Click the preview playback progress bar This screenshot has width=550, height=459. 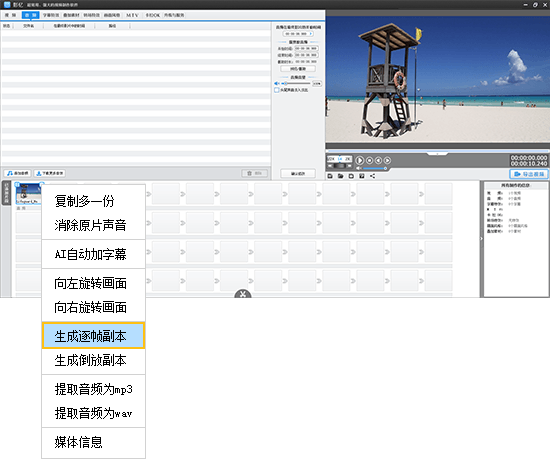point(437,151)
